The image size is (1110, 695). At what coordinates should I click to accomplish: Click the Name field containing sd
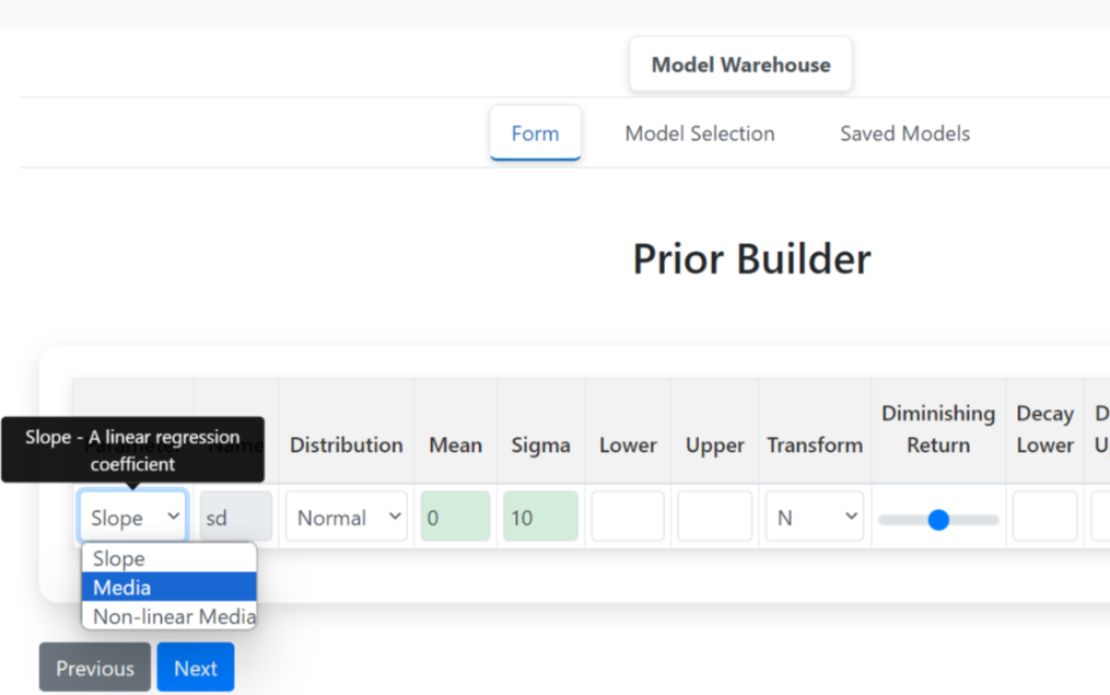235,517
